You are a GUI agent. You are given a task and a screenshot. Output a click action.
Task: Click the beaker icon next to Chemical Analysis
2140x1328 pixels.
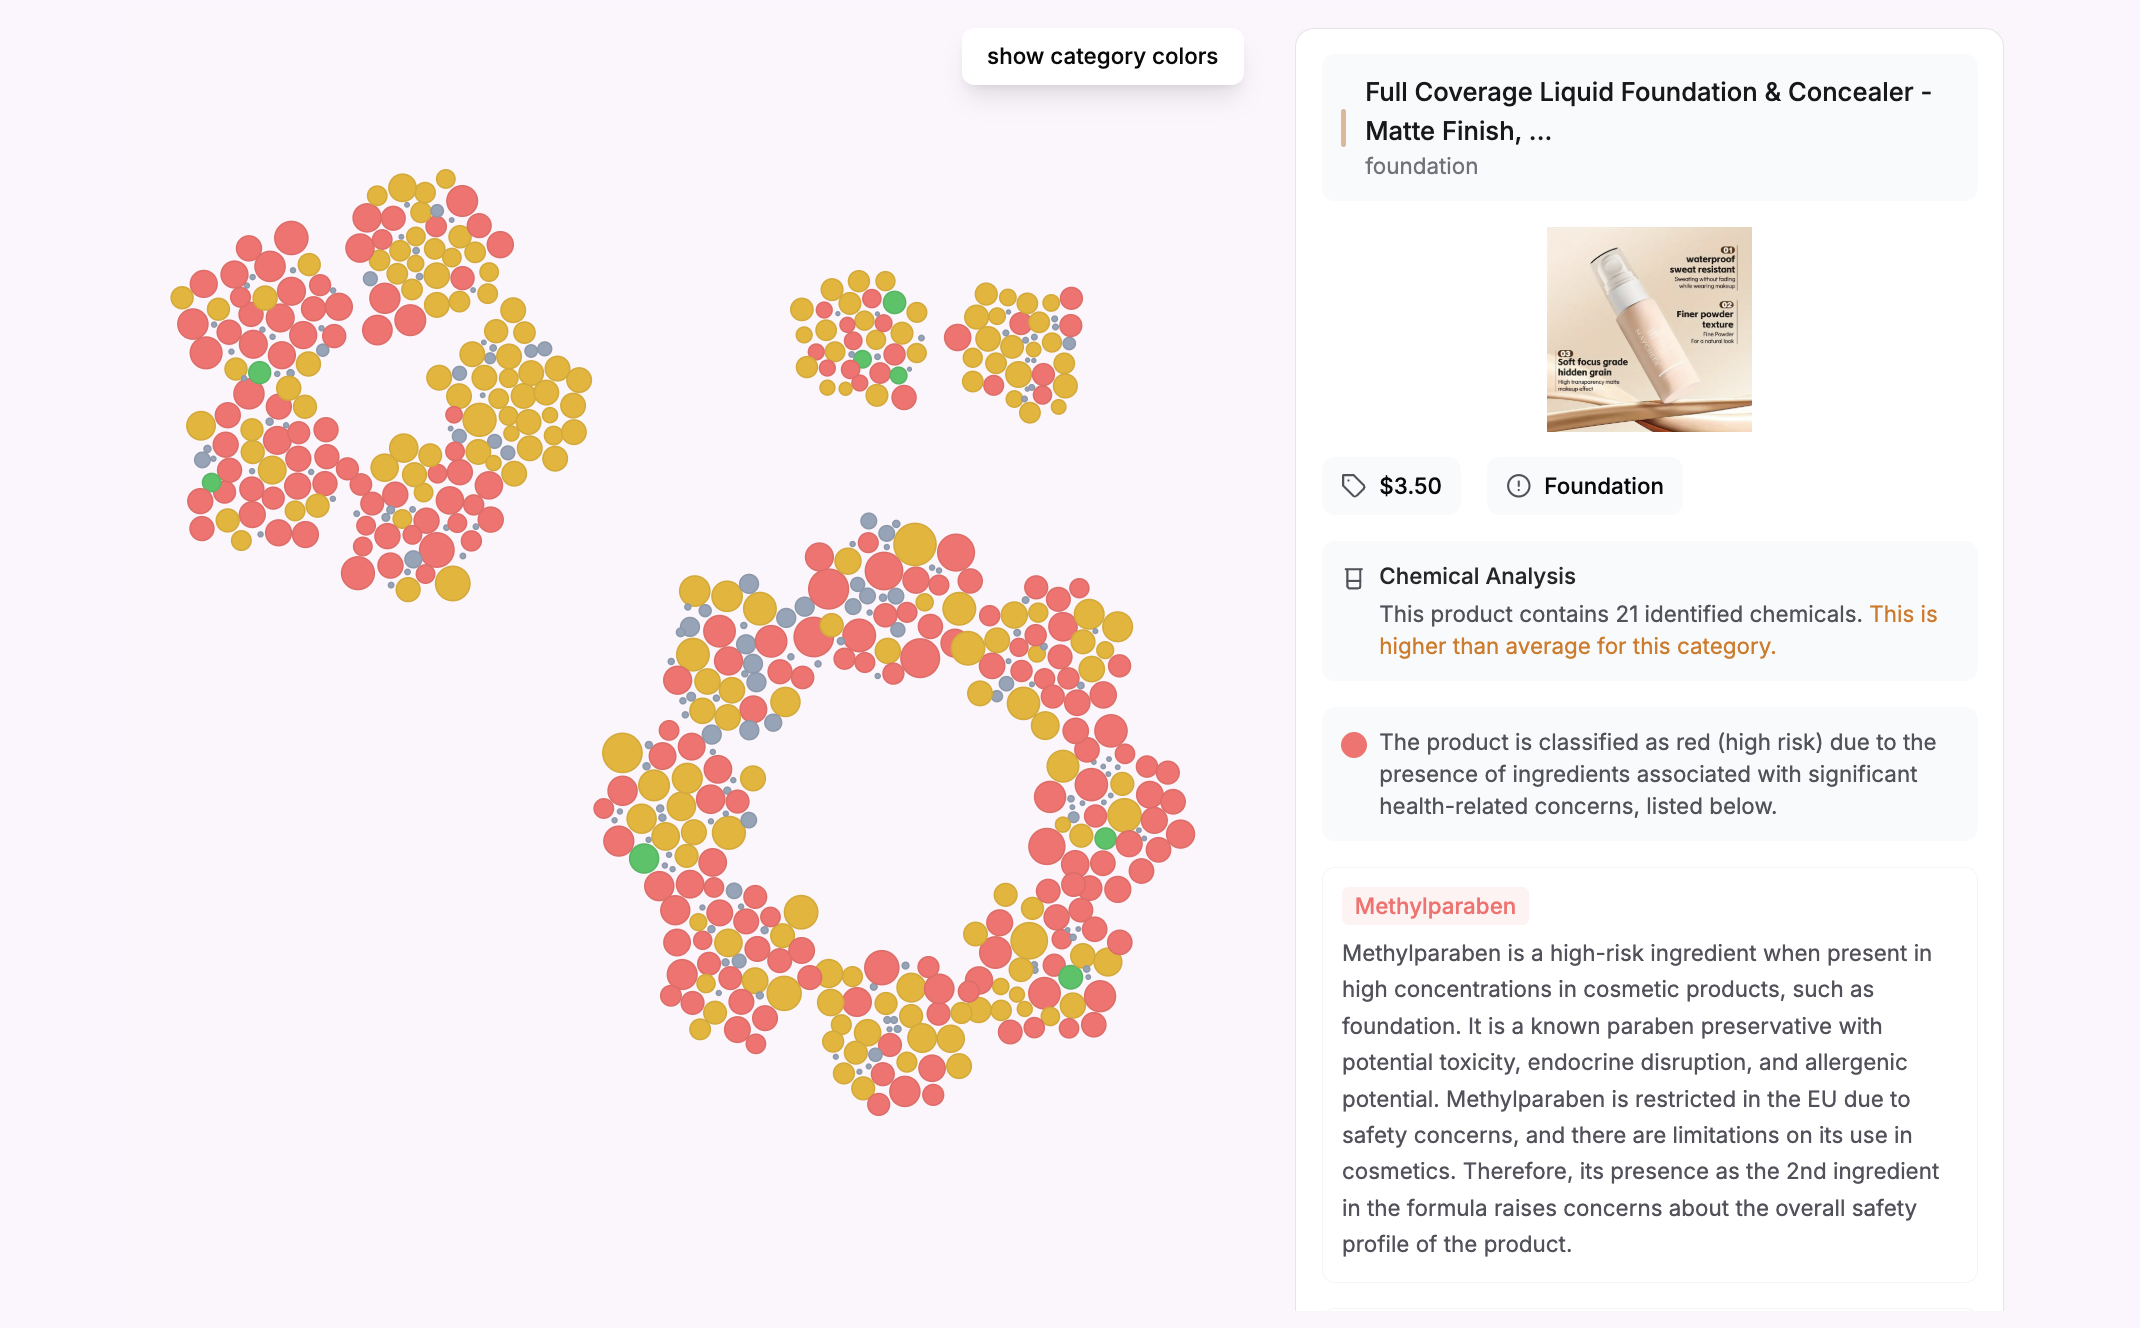(1353, 578)
